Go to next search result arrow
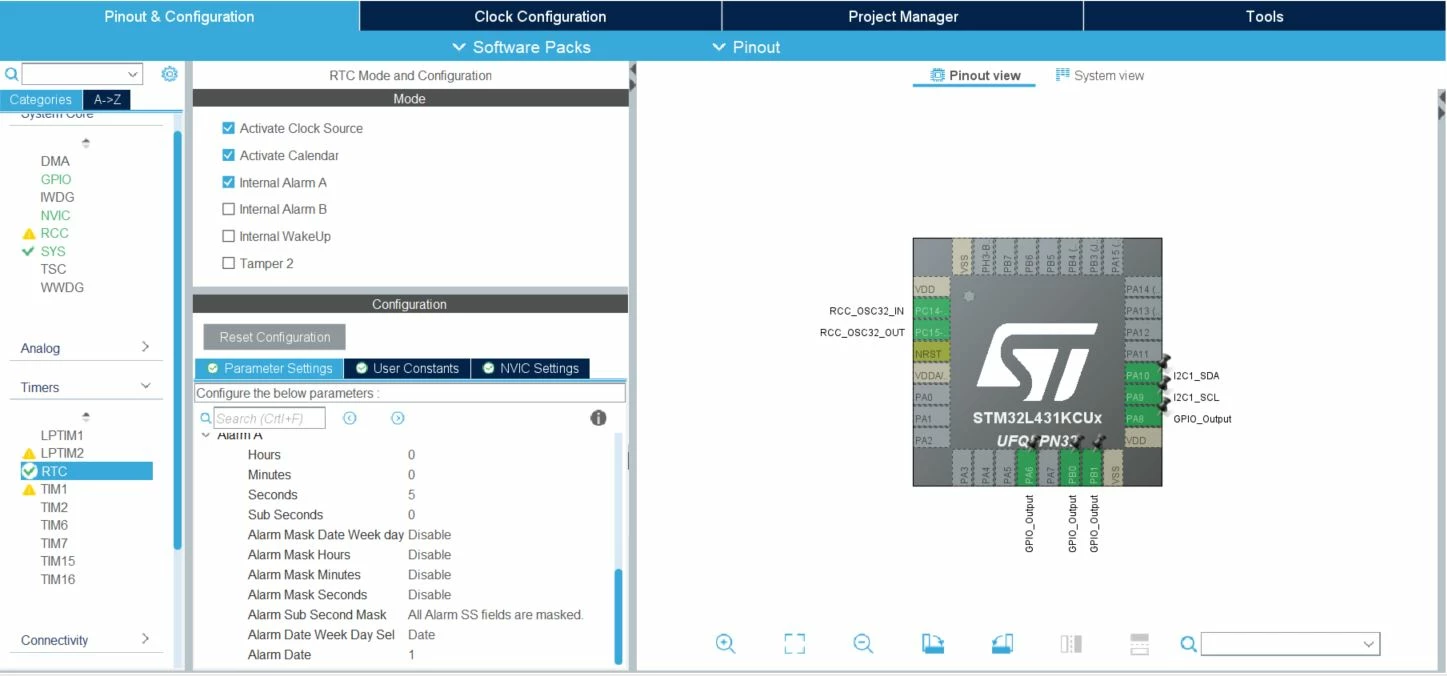Screen dimensions: 1447x676 398,418
